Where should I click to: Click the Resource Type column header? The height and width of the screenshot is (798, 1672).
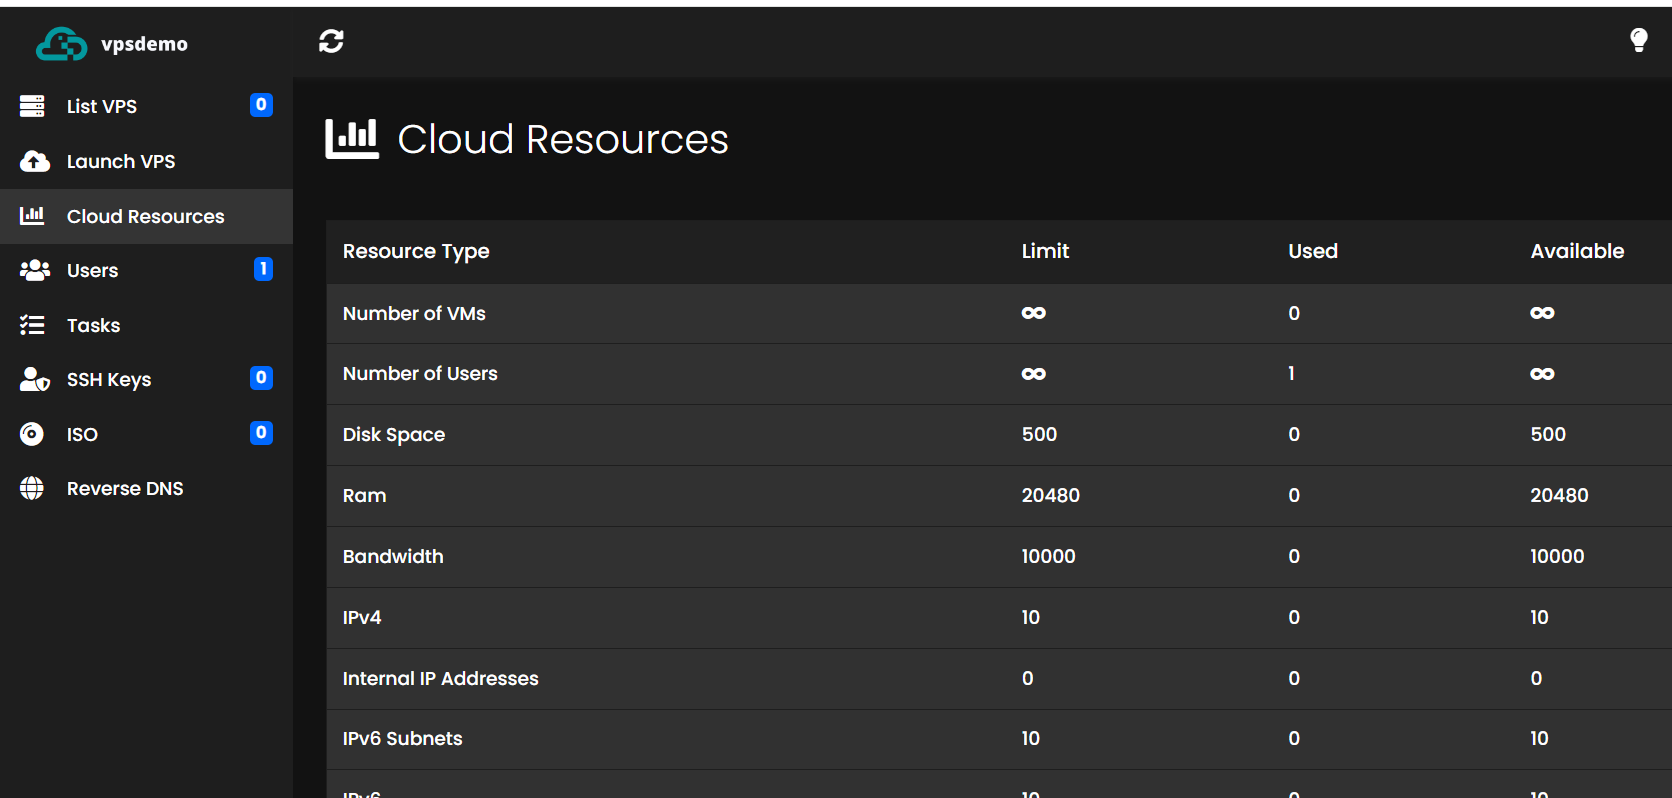pyautogui.click(x=416, y=251)
